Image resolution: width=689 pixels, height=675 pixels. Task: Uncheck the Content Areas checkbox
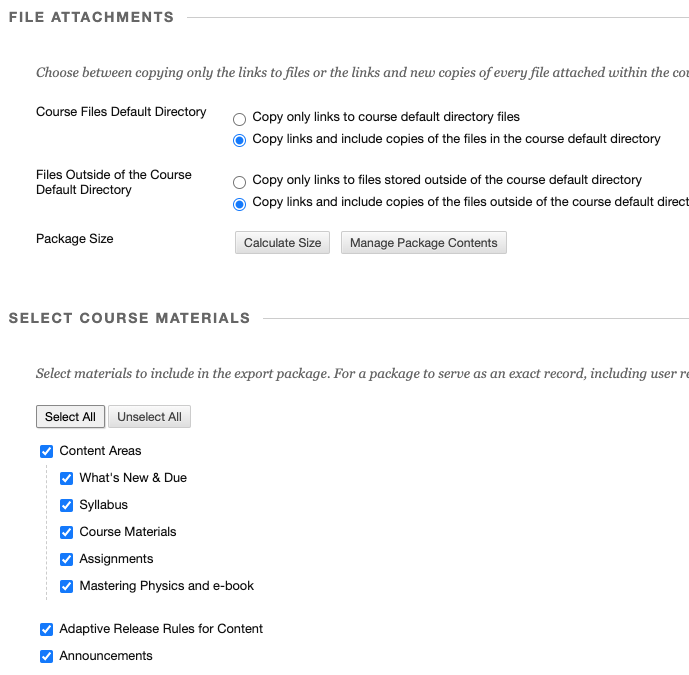pos(46,452)
